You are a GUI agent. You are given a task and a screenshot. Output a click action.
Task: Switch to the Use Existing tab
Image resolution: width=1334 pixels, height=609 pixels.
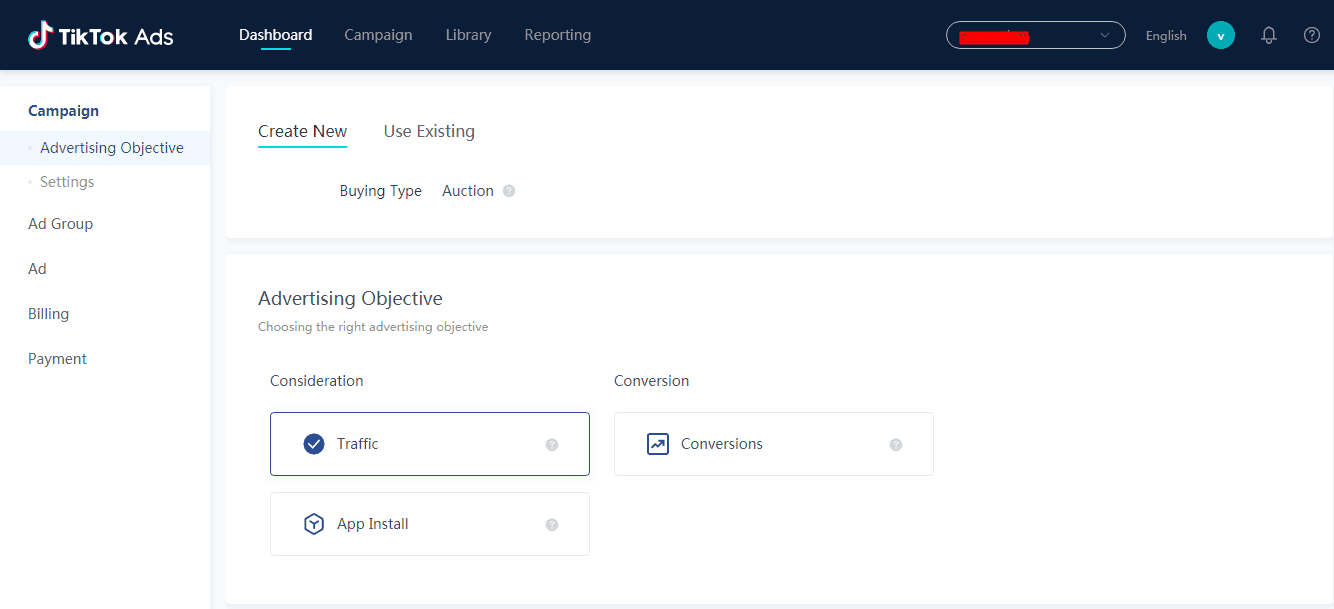pos(429,131)
